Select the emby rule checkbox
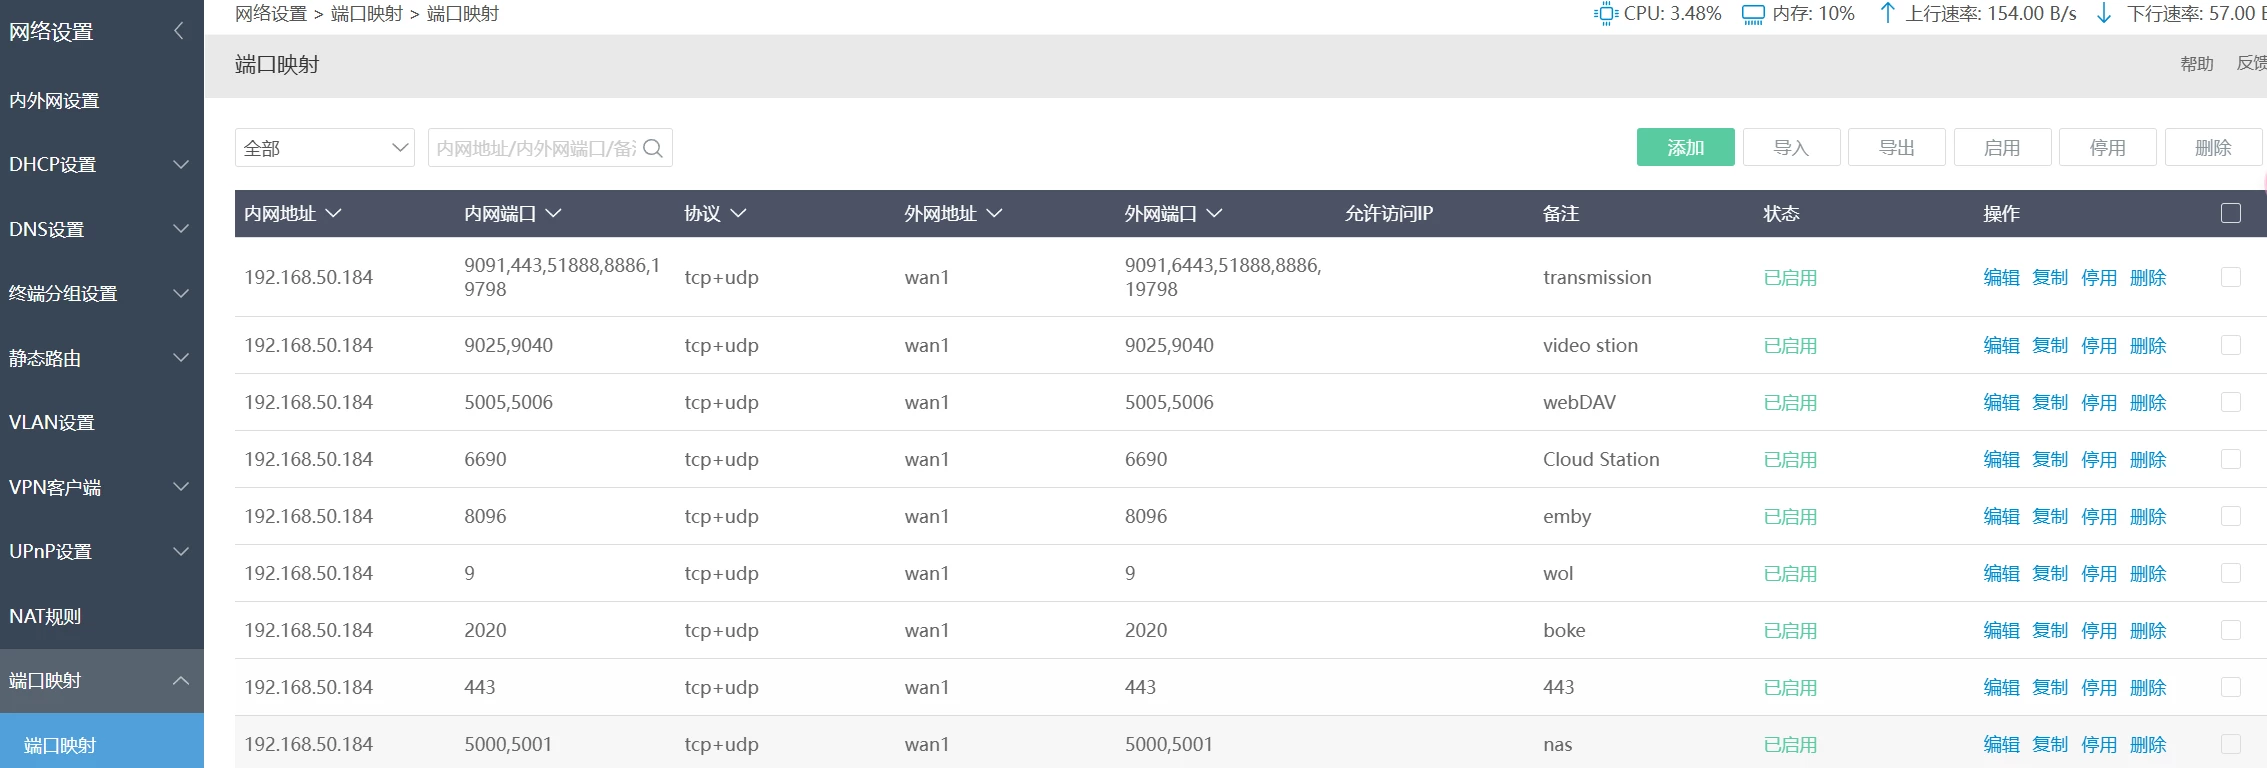 coord(2230,516)
